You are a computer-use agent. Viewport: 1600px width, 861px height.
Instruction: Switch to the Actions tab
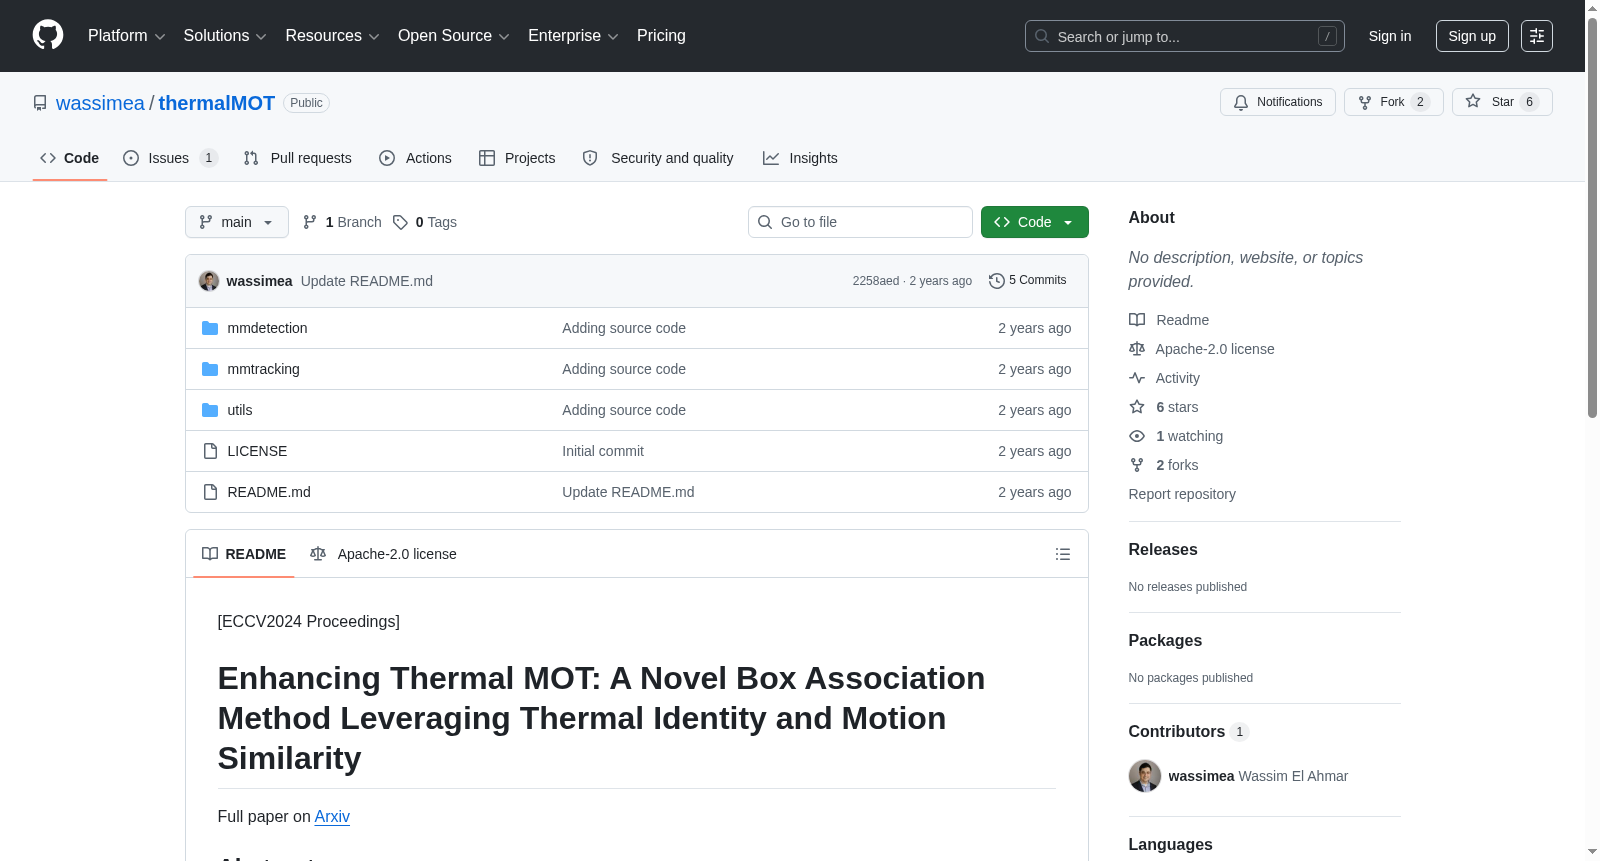416,158
